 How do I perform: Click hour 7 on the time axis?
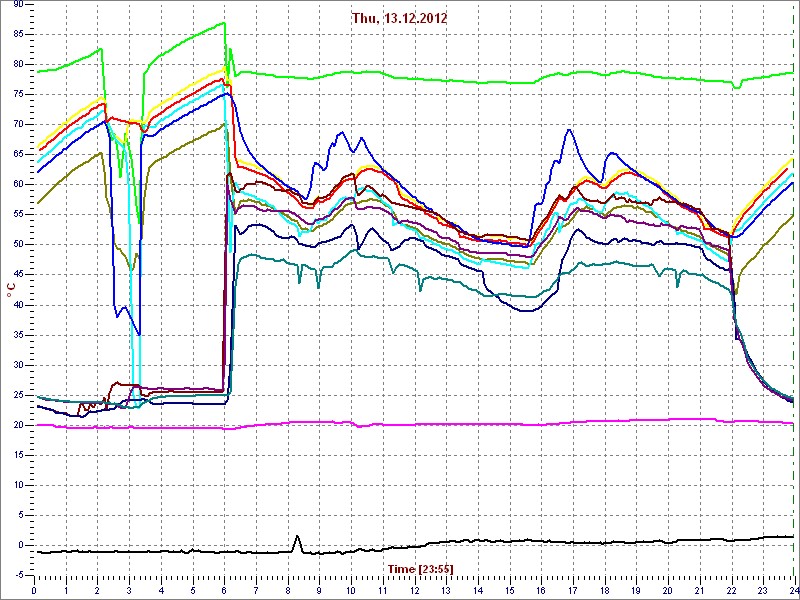256,590
